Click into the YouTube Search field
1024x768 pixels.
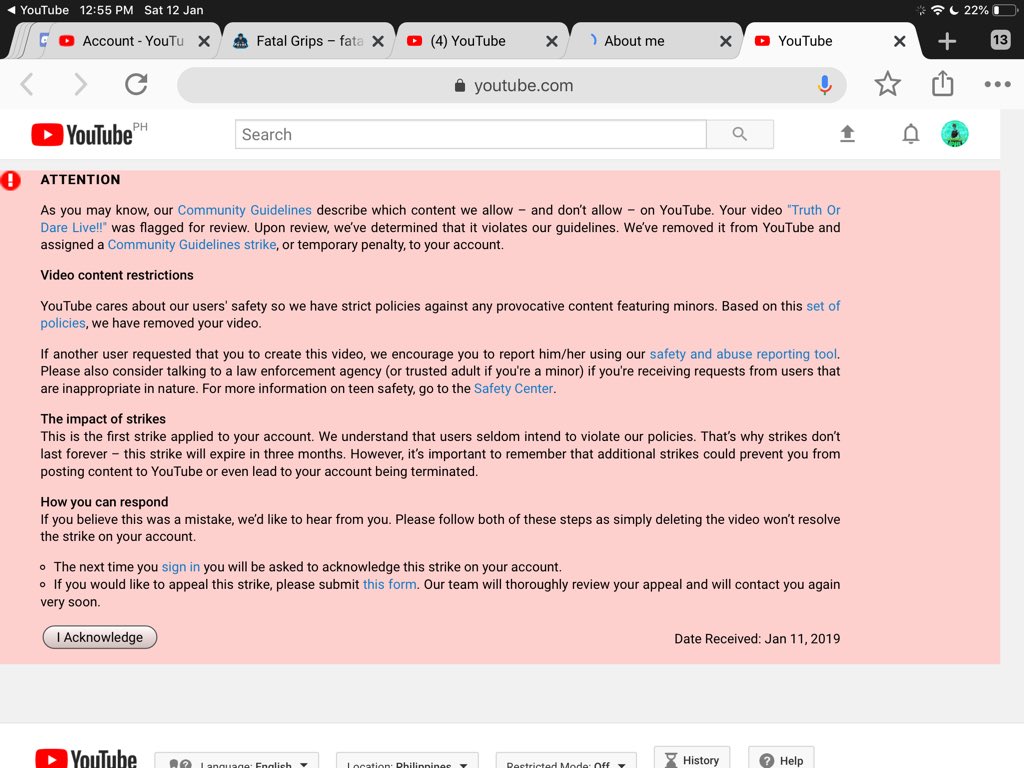470,134
